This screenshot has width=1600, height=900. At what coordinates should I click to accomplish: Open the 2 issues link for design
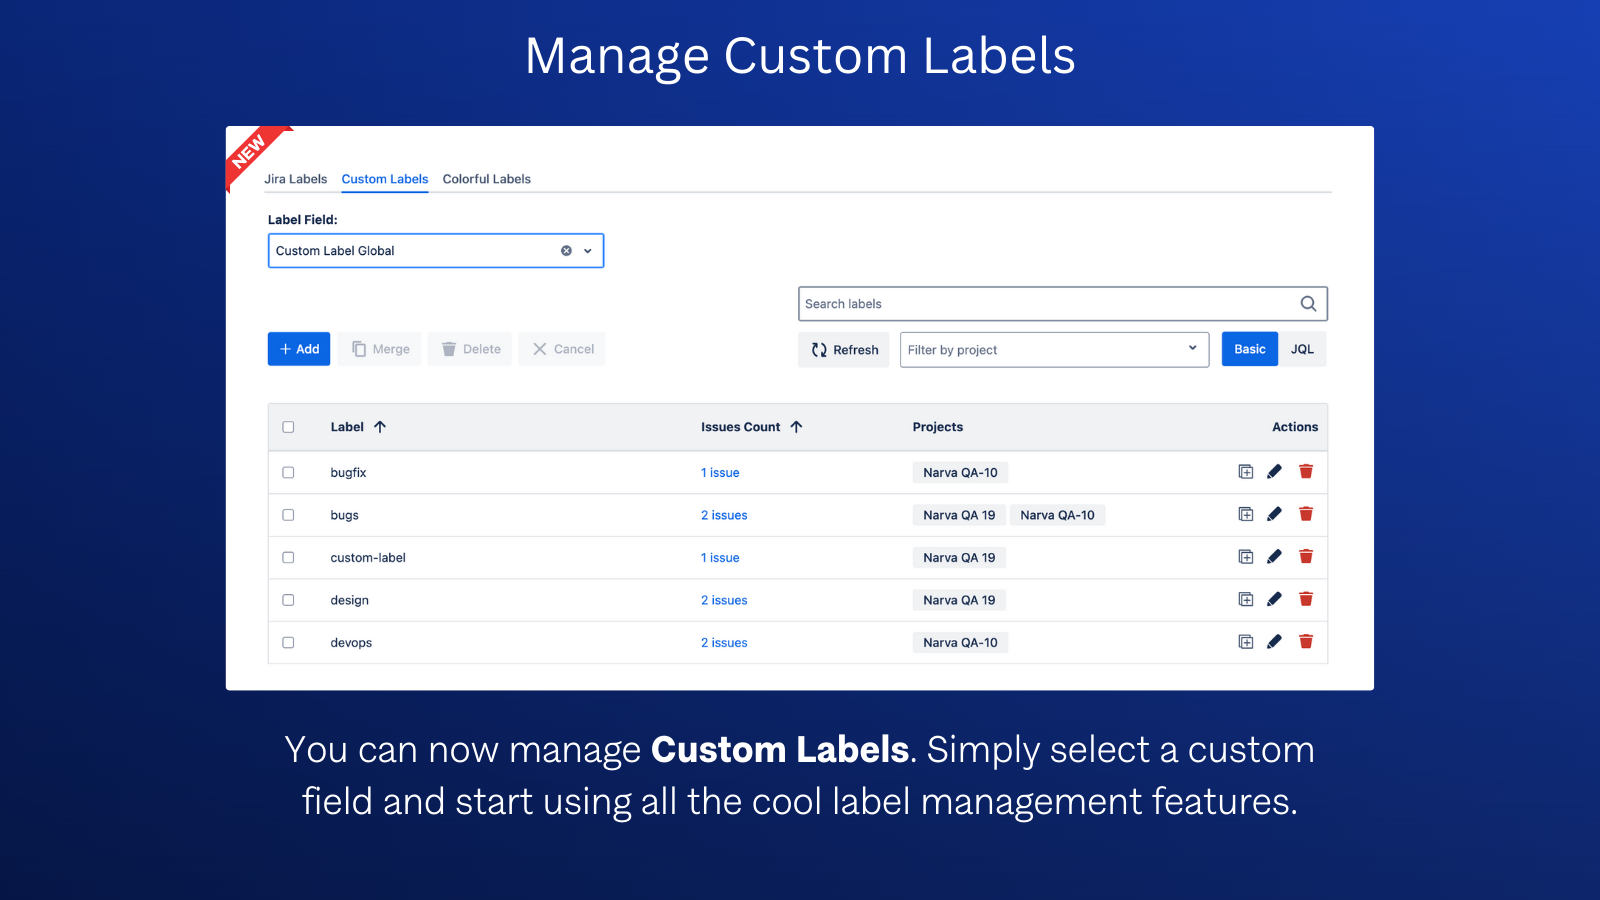coord(724,600)
